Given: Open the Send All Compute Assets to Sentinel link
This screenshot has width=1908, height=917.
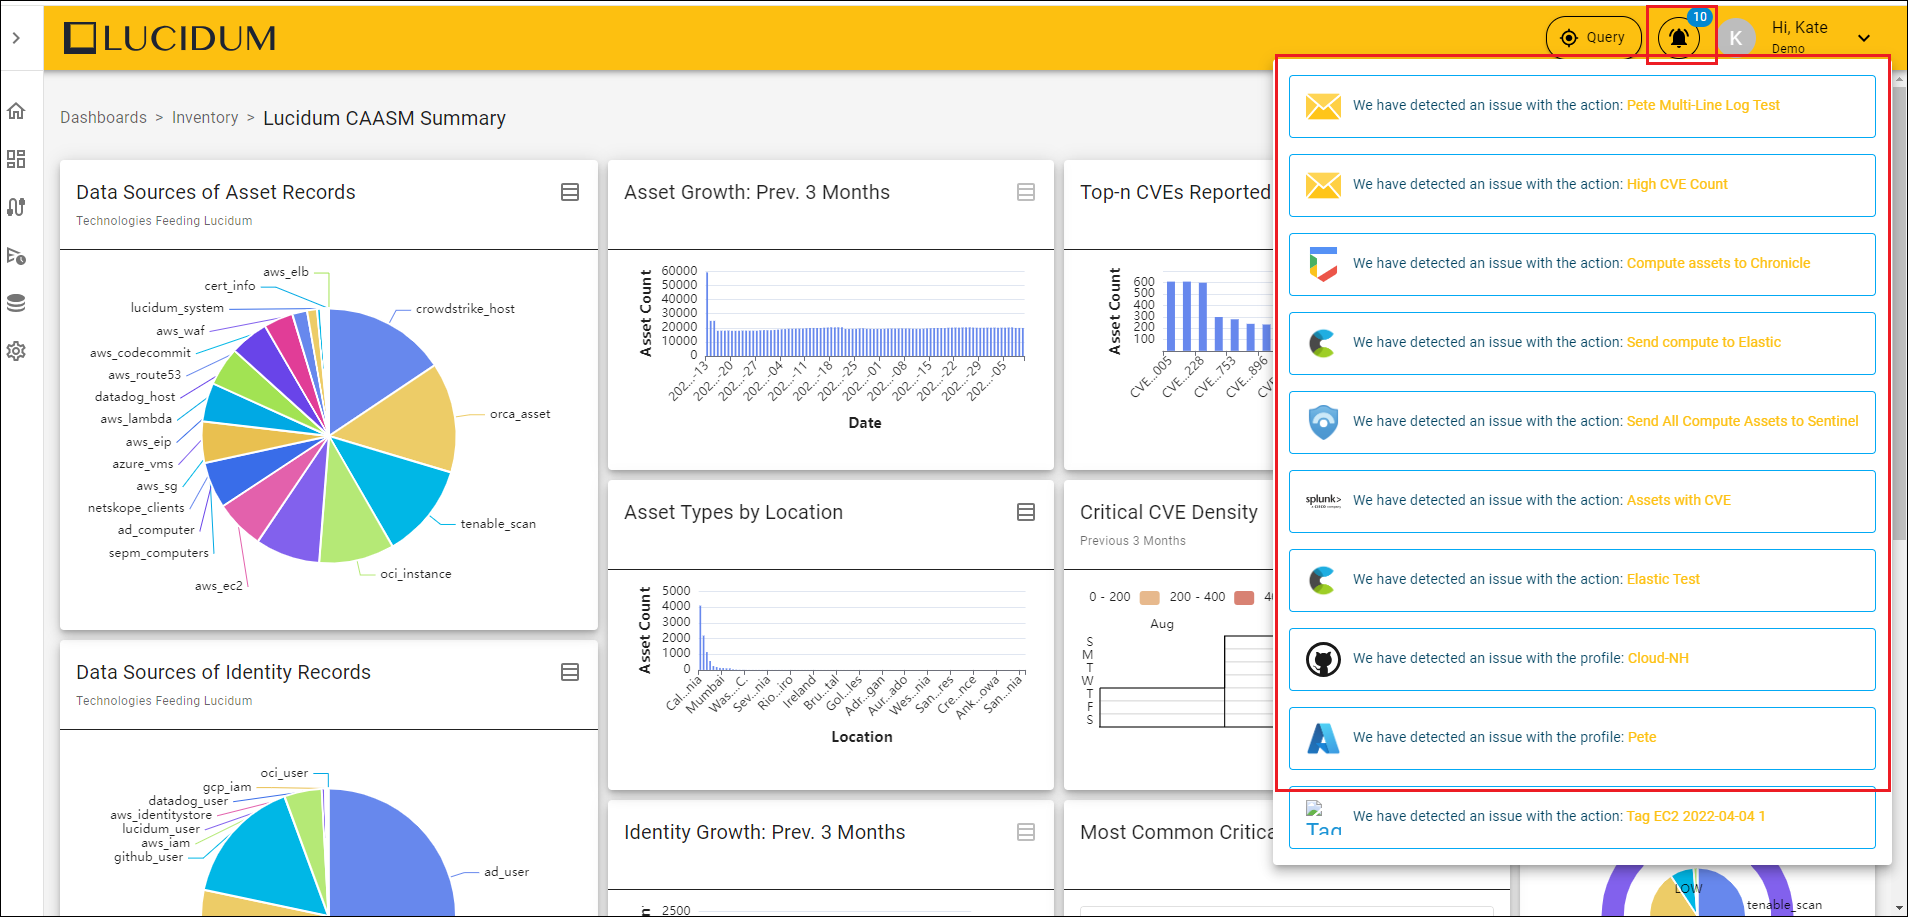Looking at the screenshot, I should [1742, 421].
